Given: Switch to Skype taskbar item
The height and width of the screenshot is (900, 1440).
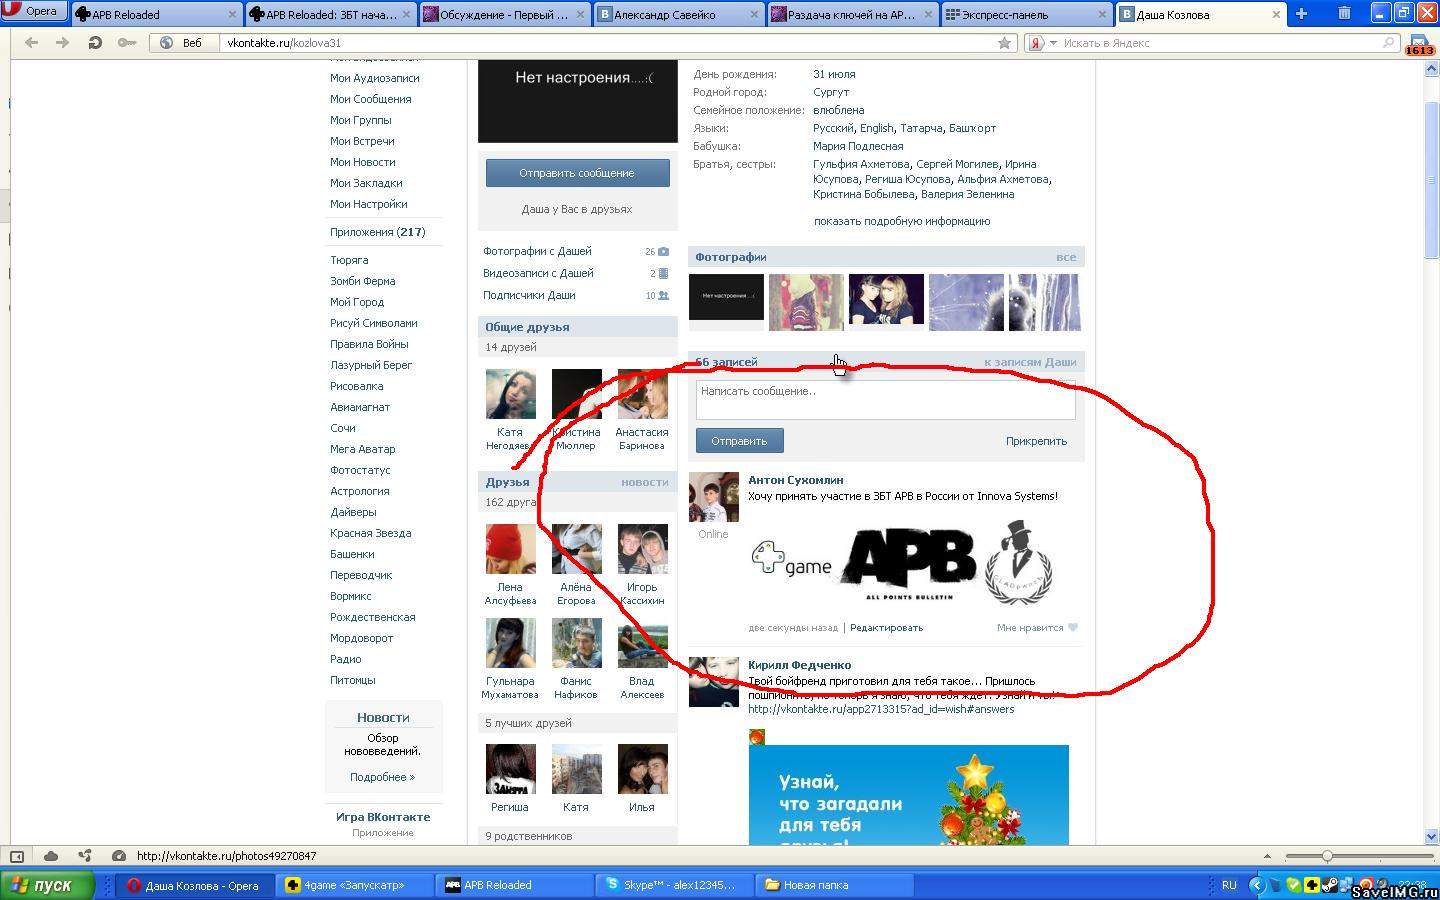Looking at the screenshot, I should (674, 885).
